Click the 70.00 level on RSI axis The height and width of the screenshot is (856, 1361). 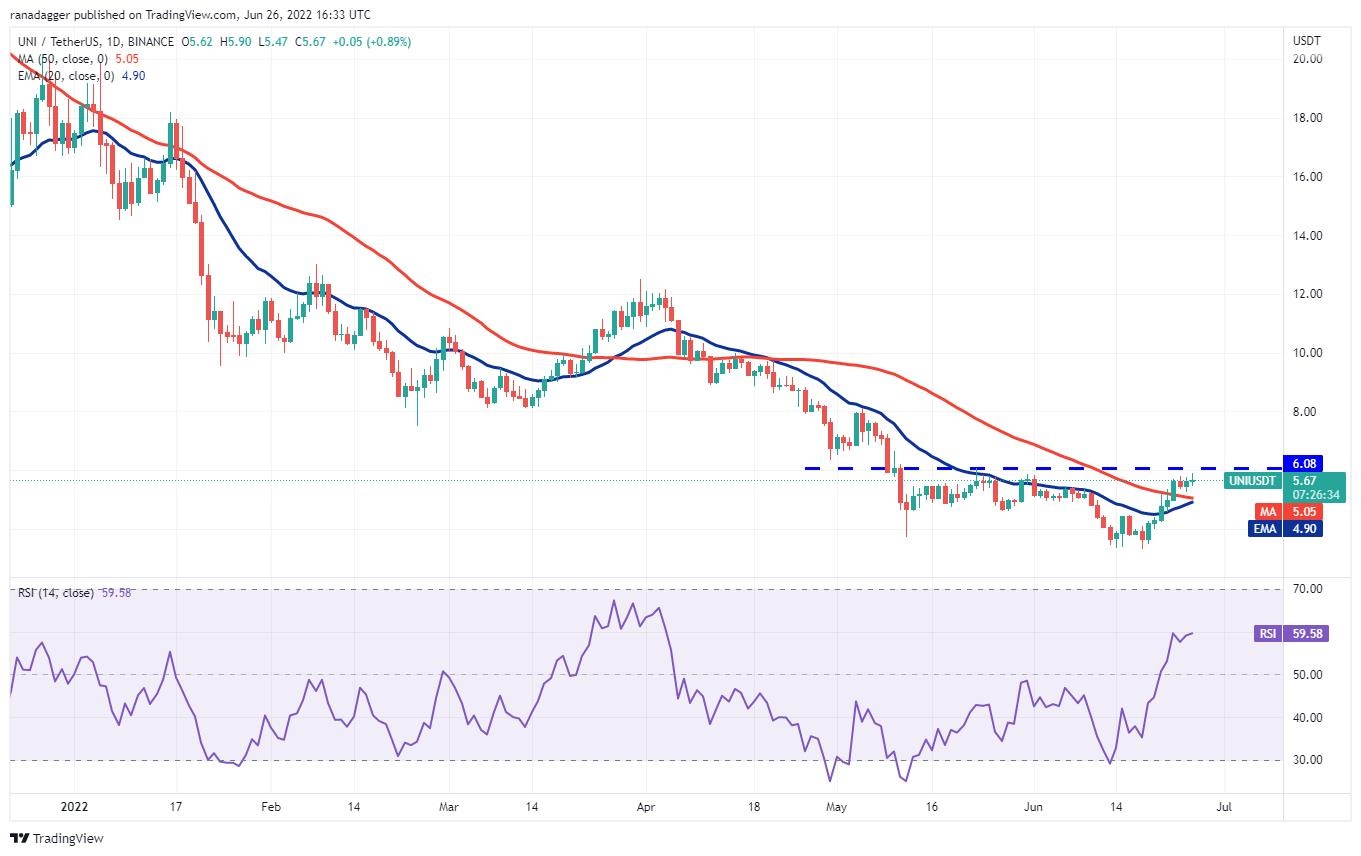click(x=1307, y=589)
